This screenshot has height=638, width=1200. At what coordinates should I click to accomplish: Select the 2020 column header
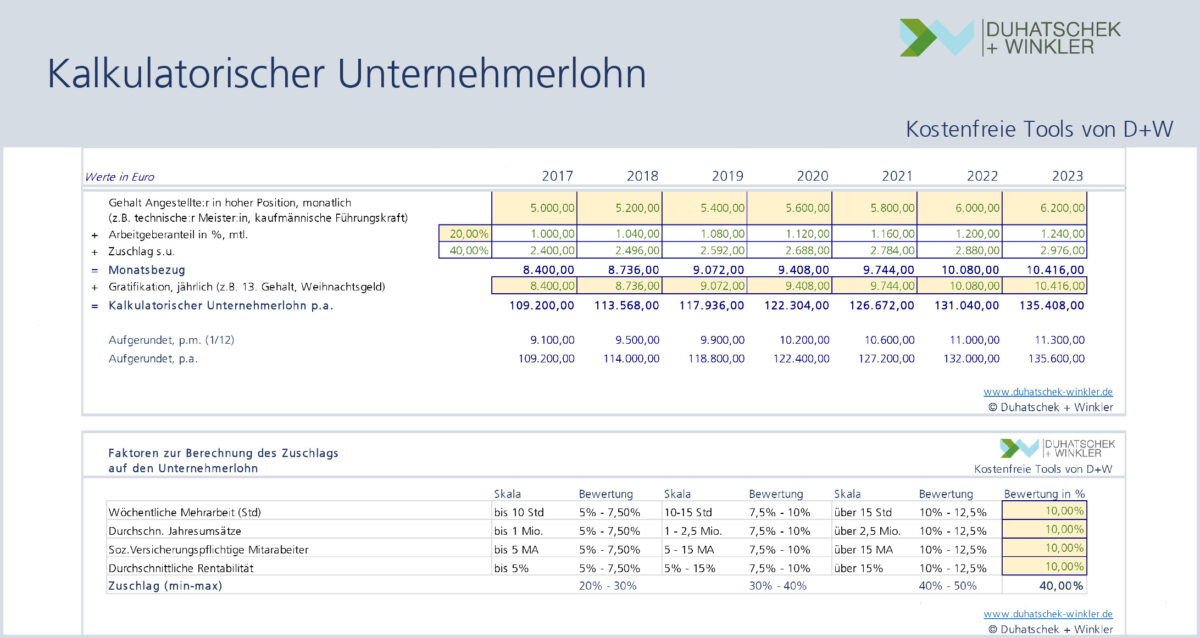tap(813, 175)
